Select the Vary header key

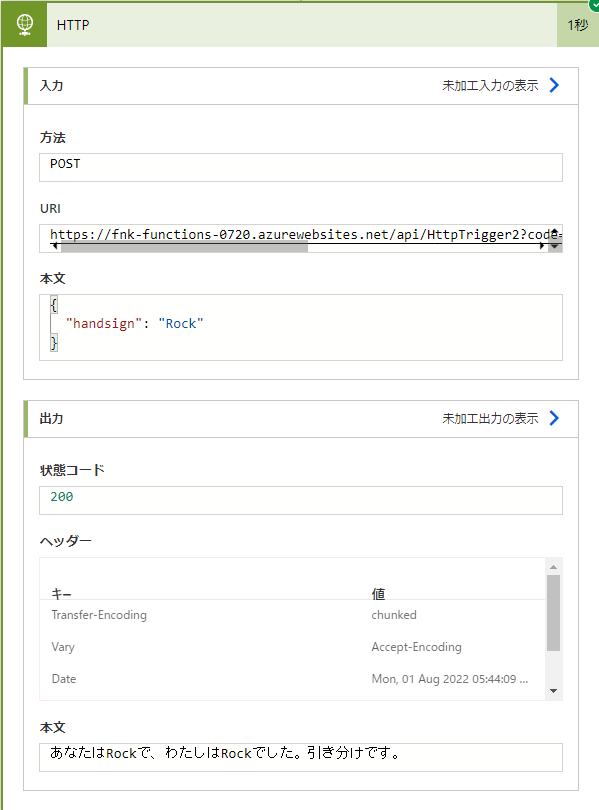[x=63, y=647]
